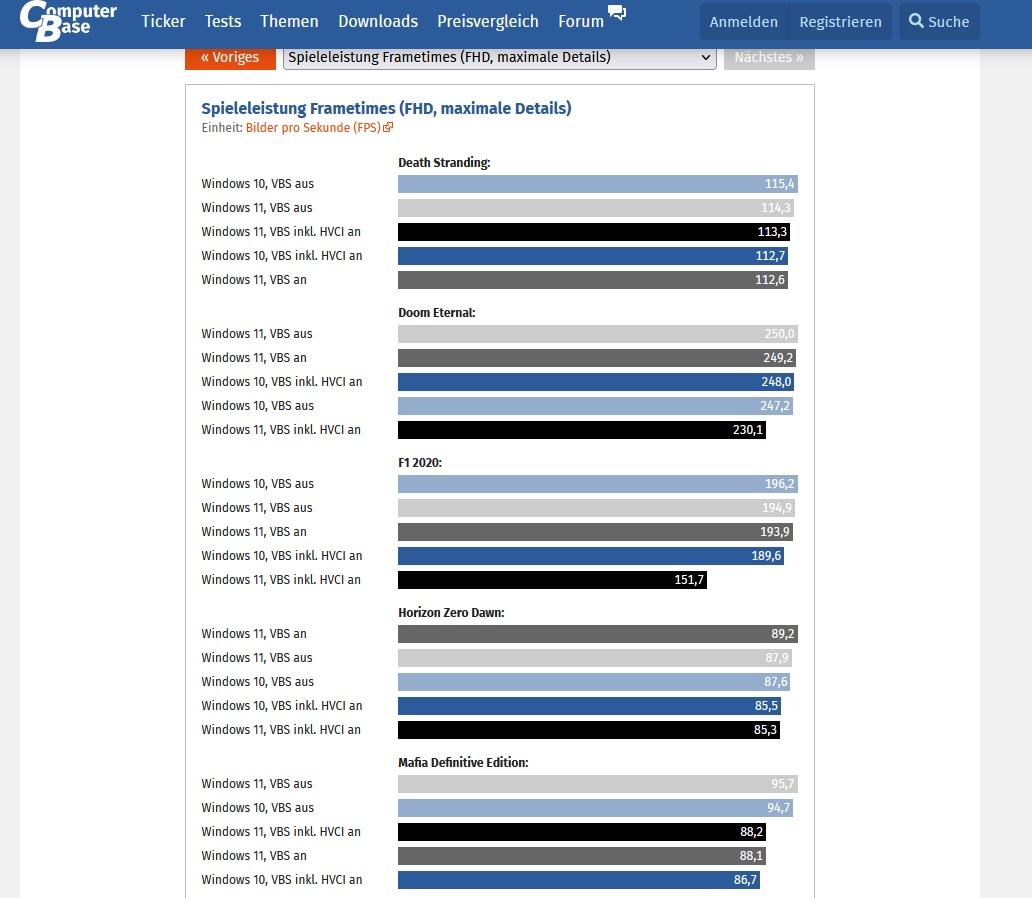The image size is (1032, 898).
Task: Click Mafia label Windows 10, VBS inkl. HVCI an
Action: click(282, 880)
